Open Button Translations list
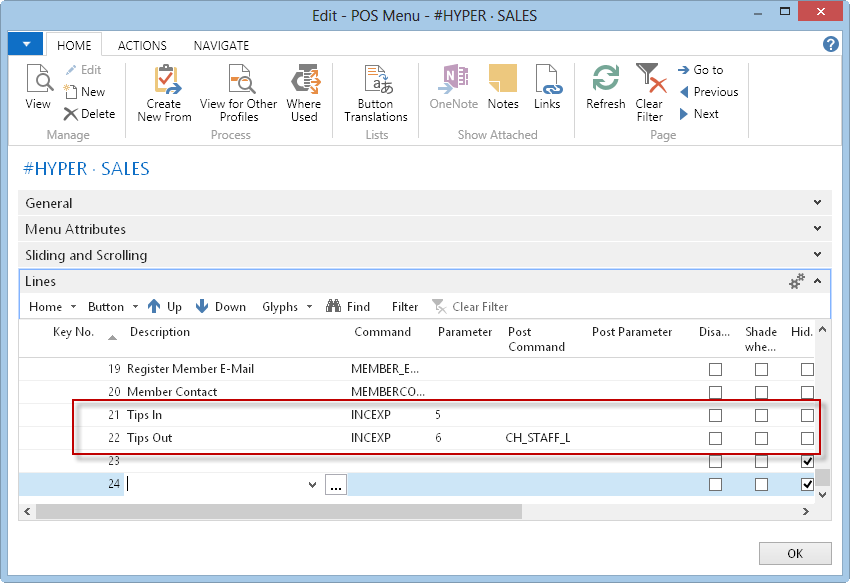 click(x=376, y=81)
